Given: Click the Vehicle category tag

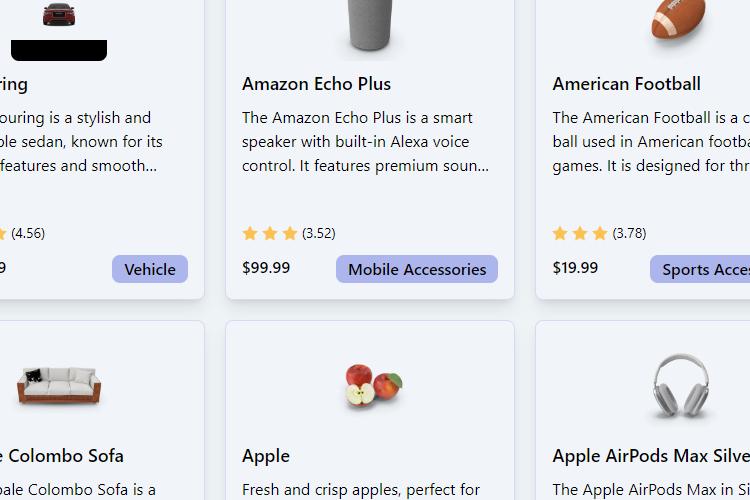Looking at the screenshot, I should click(150, 269).
